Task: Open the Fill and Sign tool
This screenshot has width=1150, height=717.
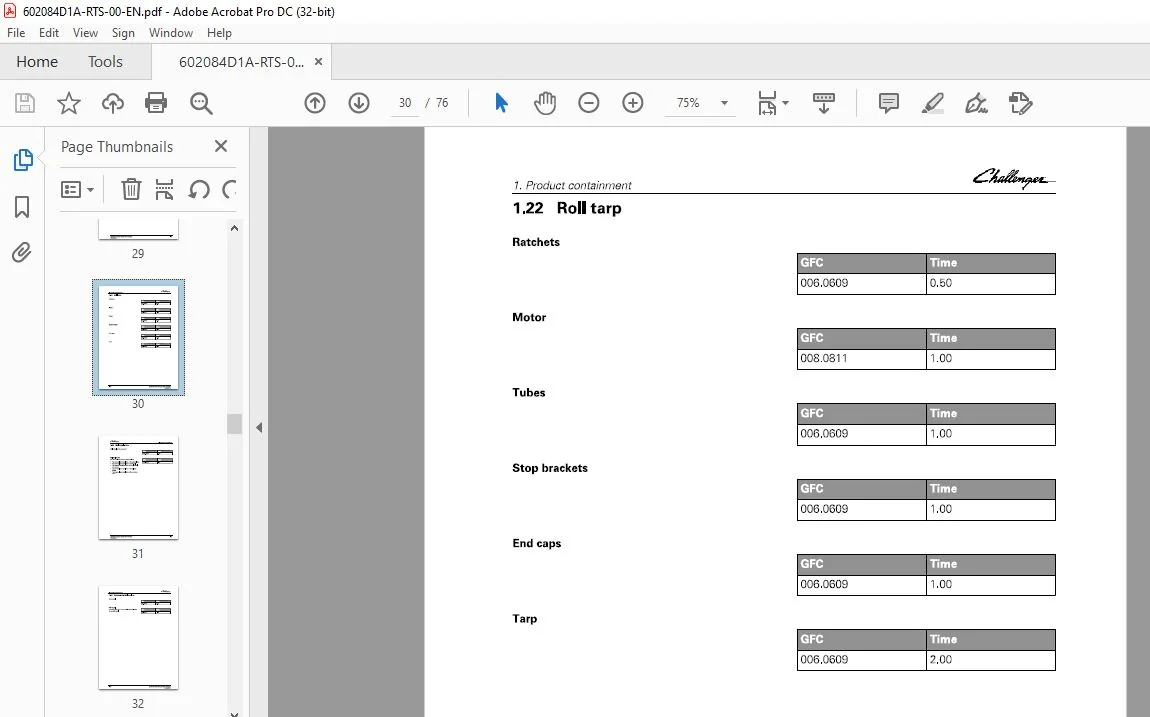Action: 976,103
